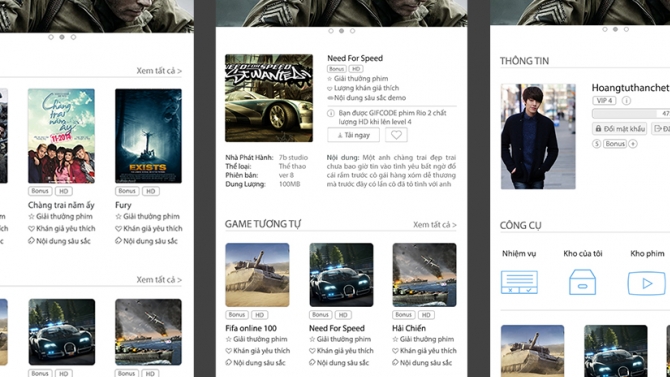The height and width of the screenshot is (377, 670).
Task: Click the Bonus label in the profile section
Action: coord(615,144)
